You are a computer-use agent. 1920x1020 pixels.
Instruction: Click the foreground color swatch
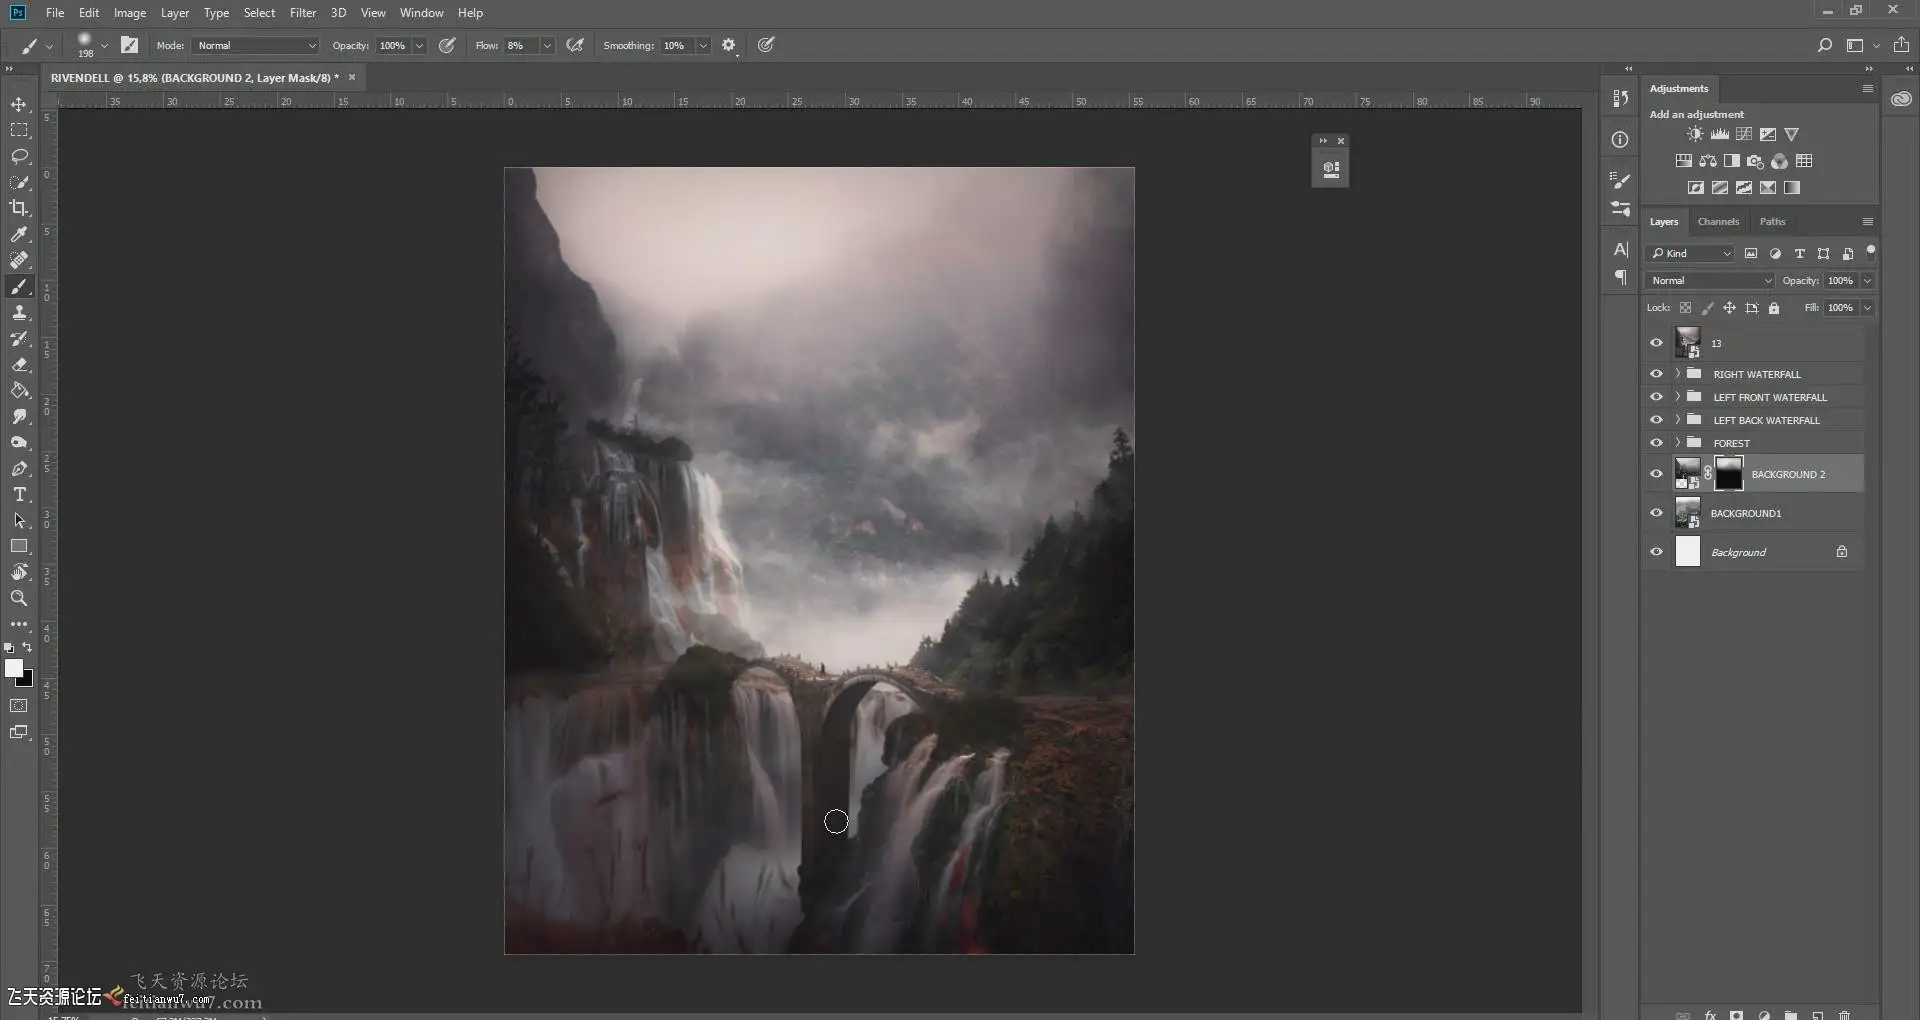pyautogui.click(x=13, y=668)
